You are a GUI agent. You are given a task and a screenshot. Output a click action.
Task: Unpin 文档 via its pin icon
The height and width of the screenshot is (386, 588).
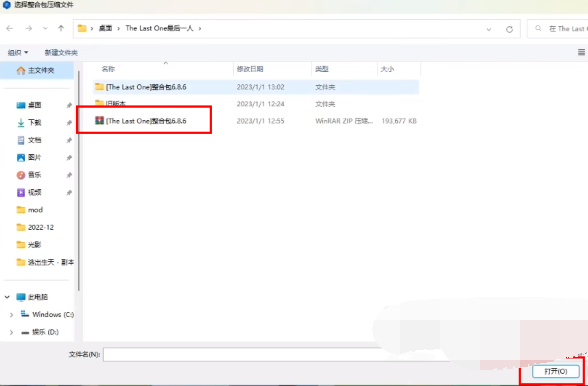pos(69,140)
